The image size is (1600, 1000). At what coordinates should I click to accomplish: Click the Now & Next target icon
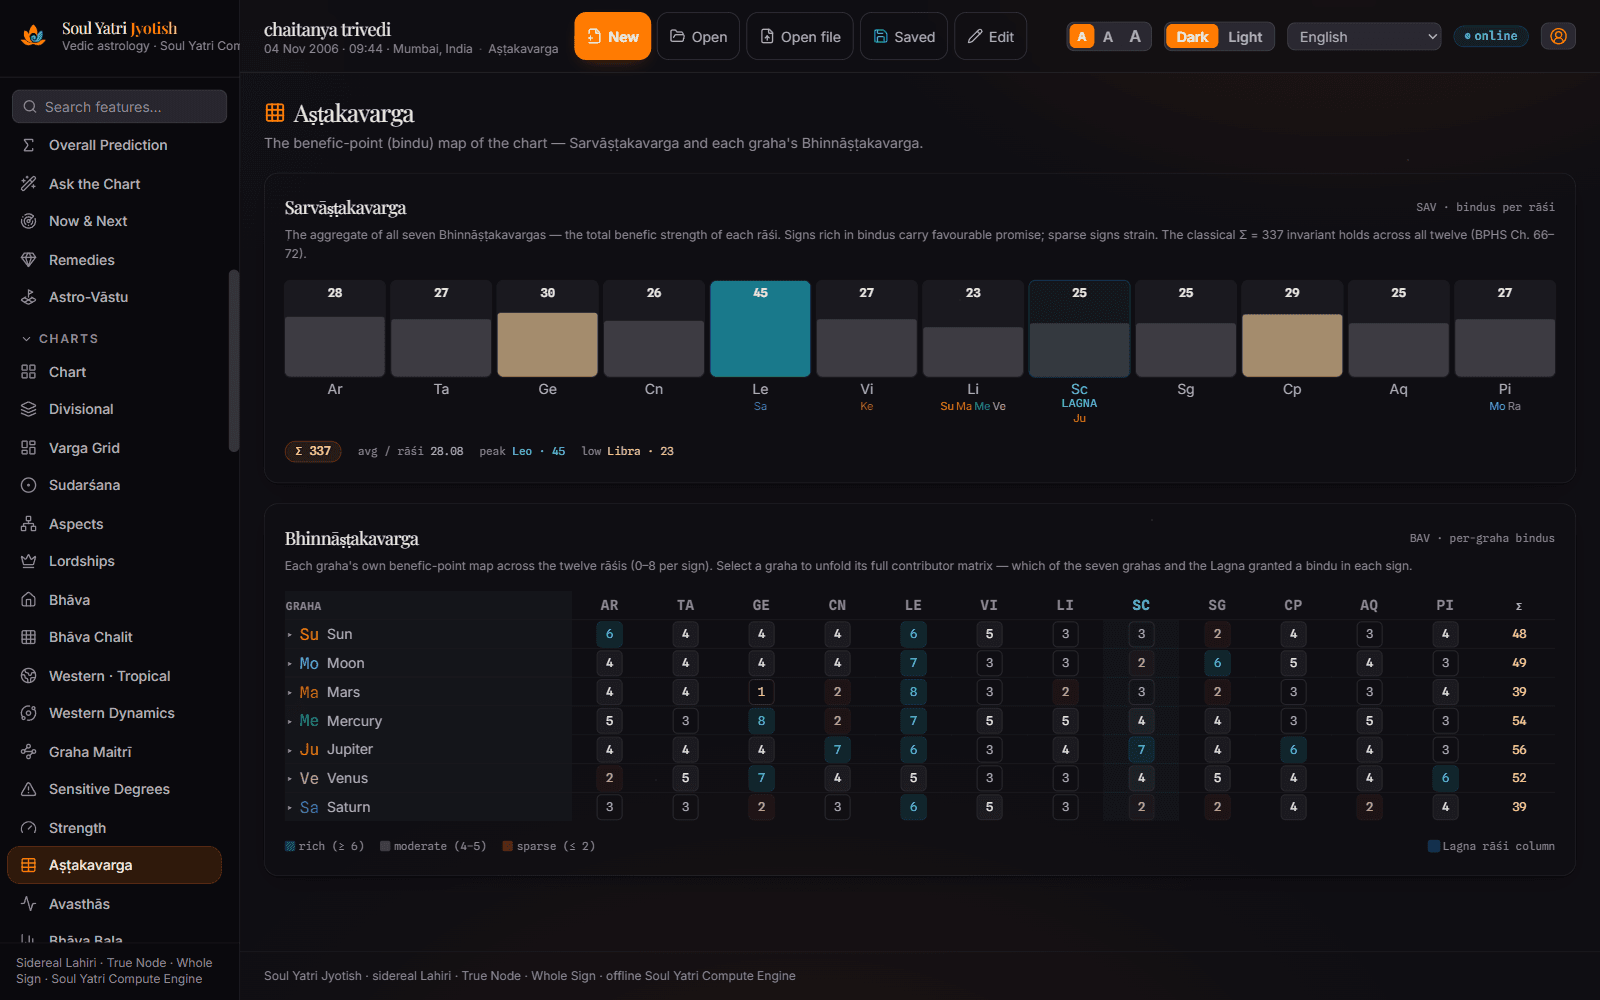pos(29,221)
